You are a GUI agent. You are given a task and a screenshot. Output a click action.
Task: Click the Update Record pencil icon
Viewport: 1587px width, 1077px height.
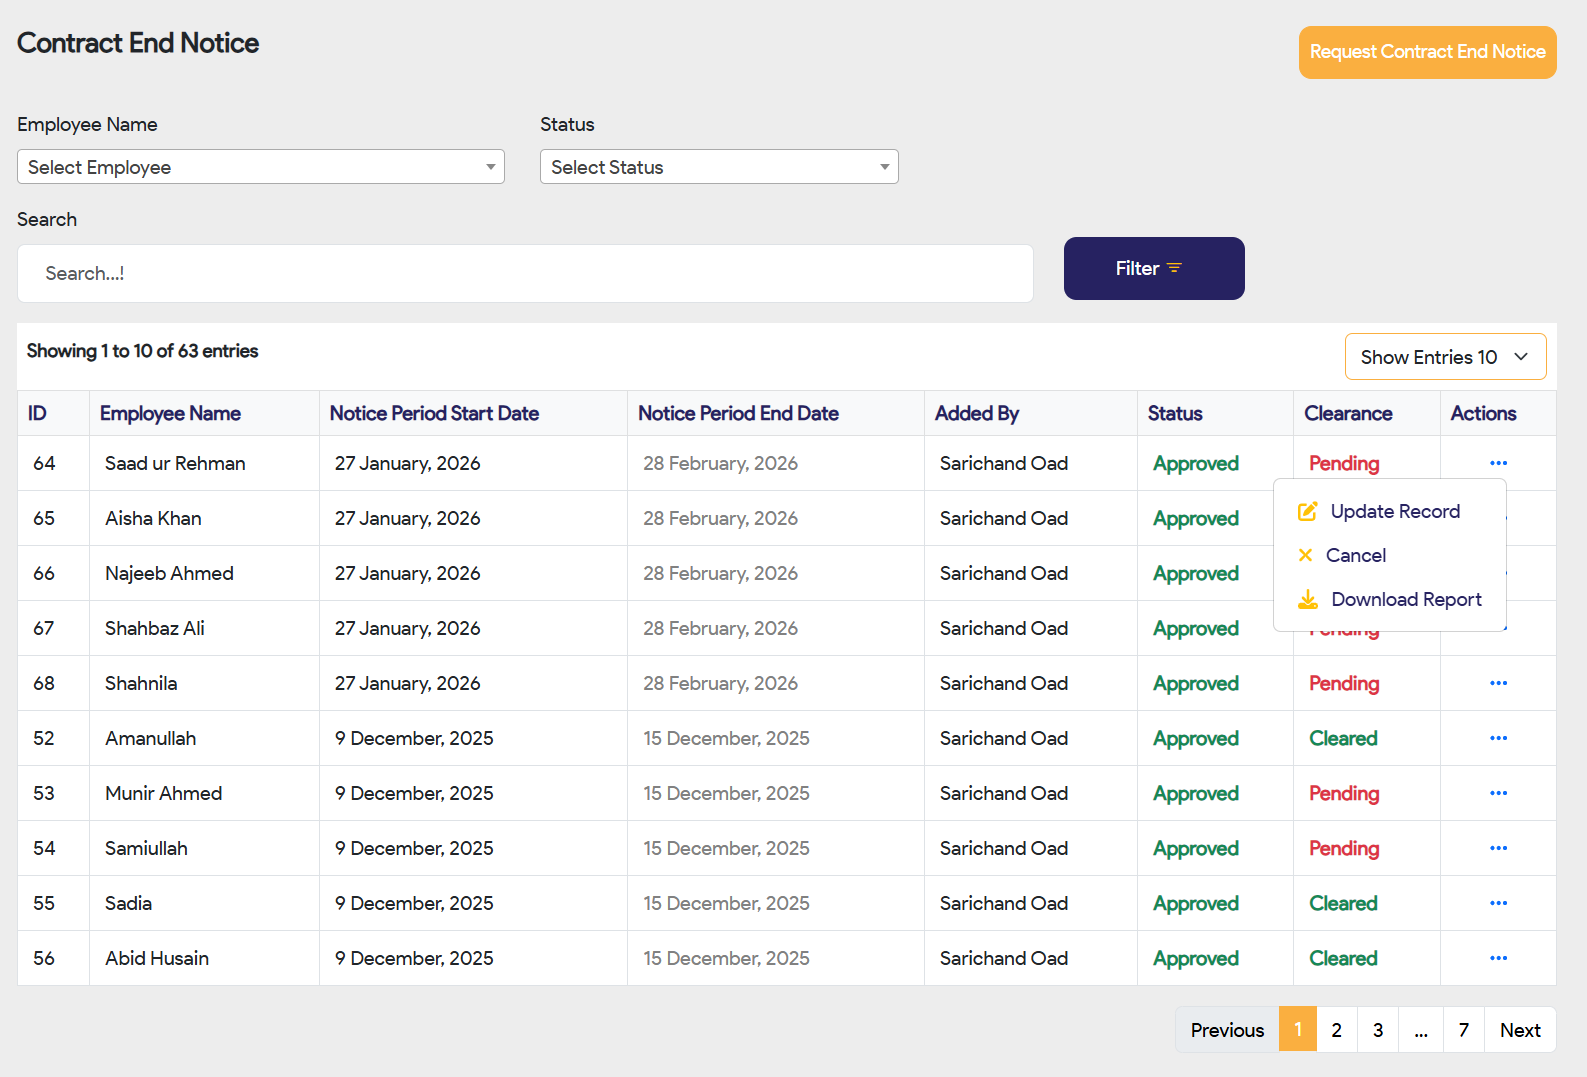coord(1307,512)
